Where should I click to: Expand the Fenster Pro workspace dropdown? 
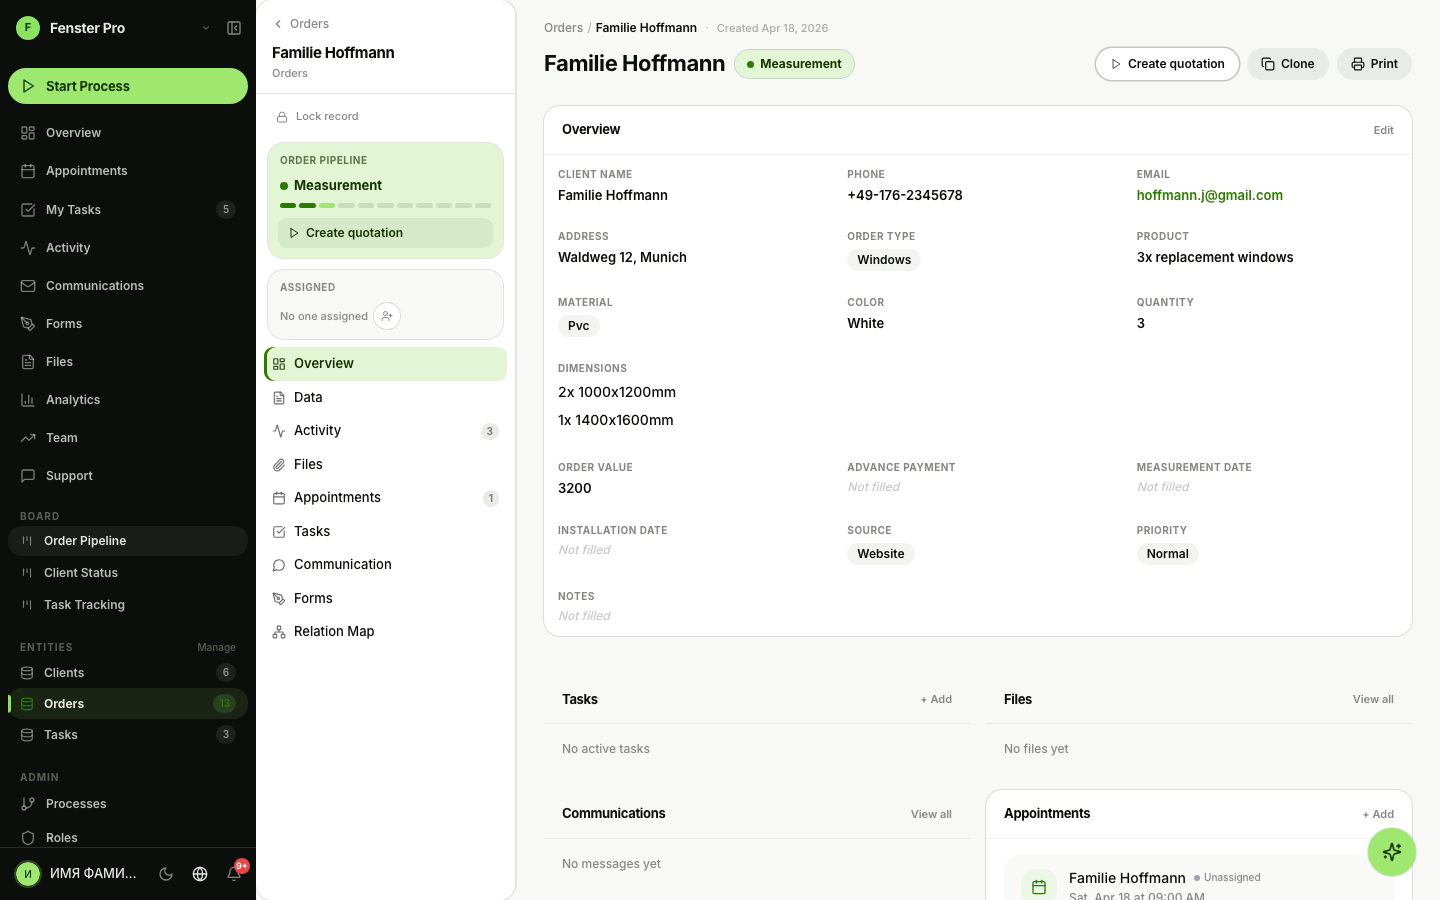coord(206,28)
